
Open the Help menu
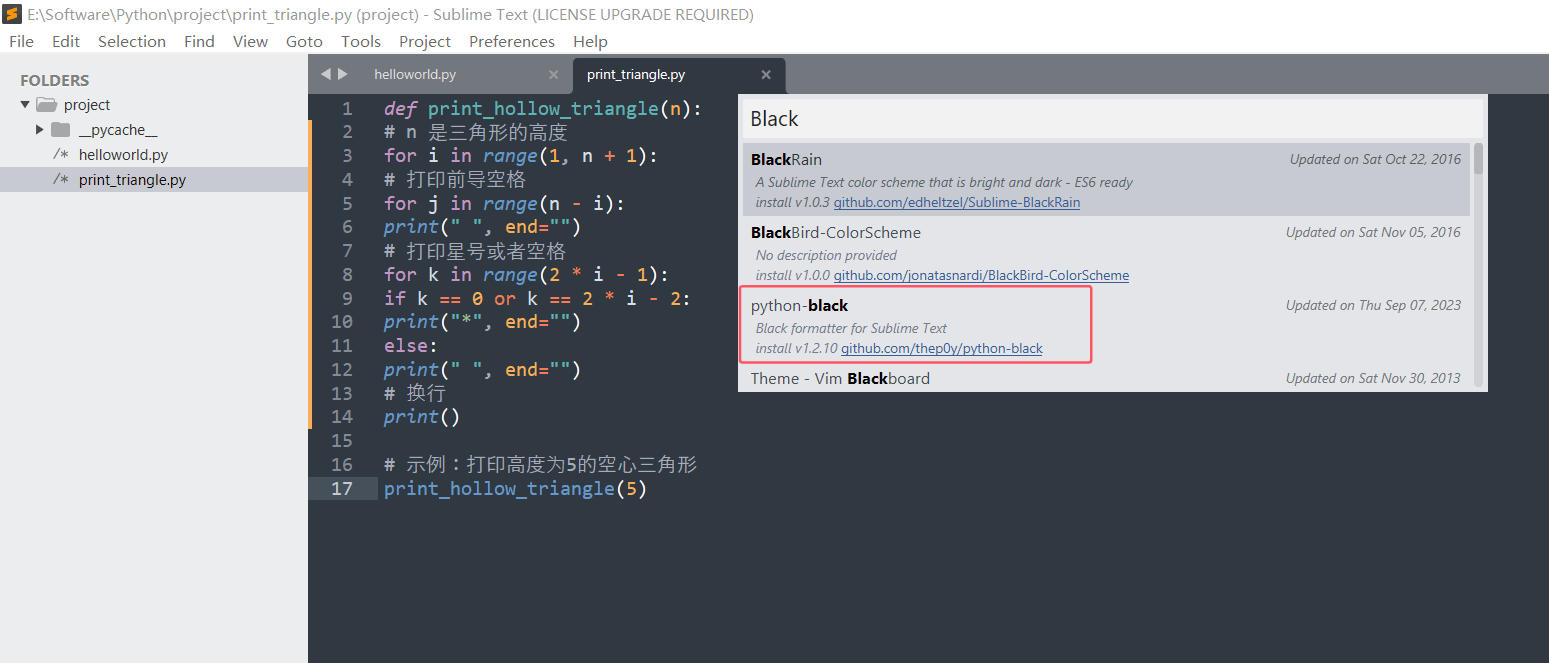(x=590, y=41)
